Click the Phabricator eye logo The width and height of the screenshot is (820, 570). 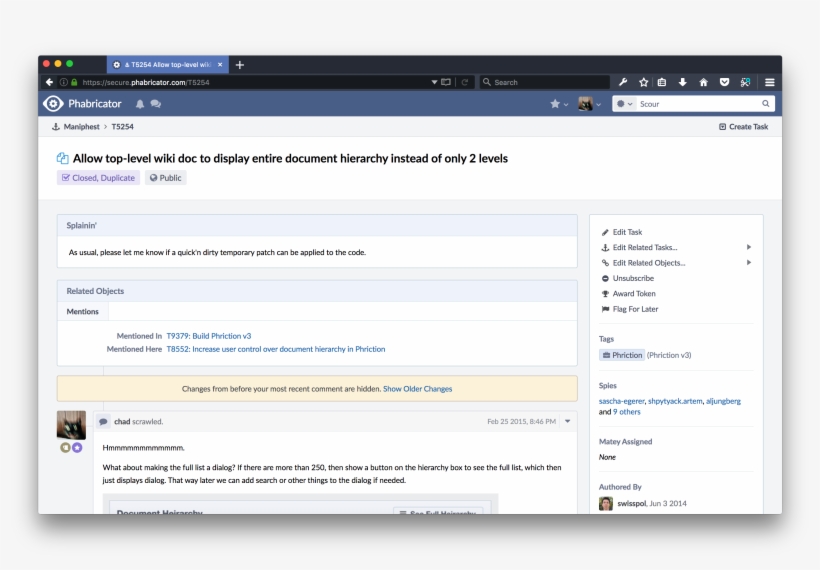(53, 104)
